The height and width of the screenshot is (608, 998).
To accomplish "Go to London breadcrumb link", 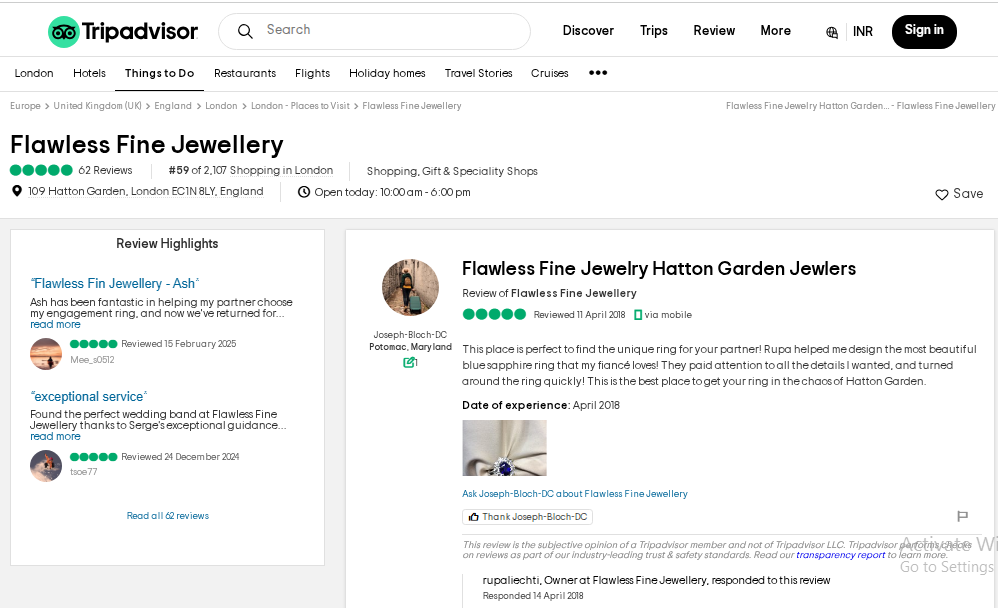I will click(x=221, y=106).
